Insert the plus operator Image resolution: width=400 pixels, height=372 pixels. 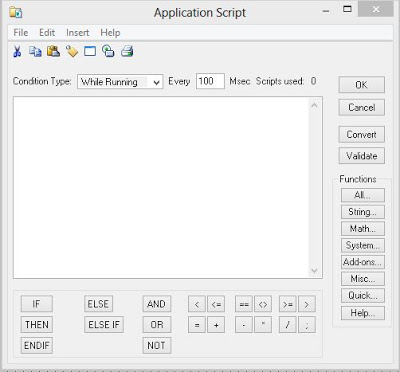pyautogui.click(x=216, y=324)
